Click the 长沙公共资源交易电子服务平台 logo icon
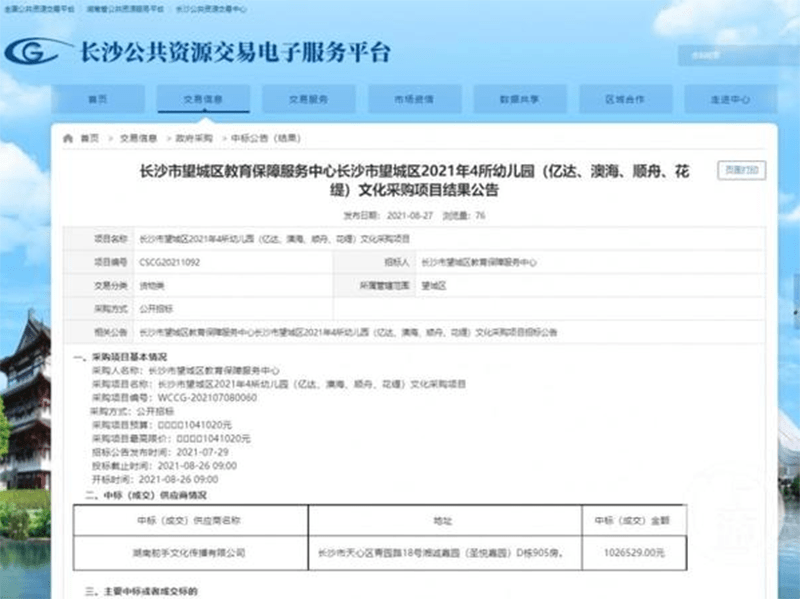The image size is (800, 599). 31,51
